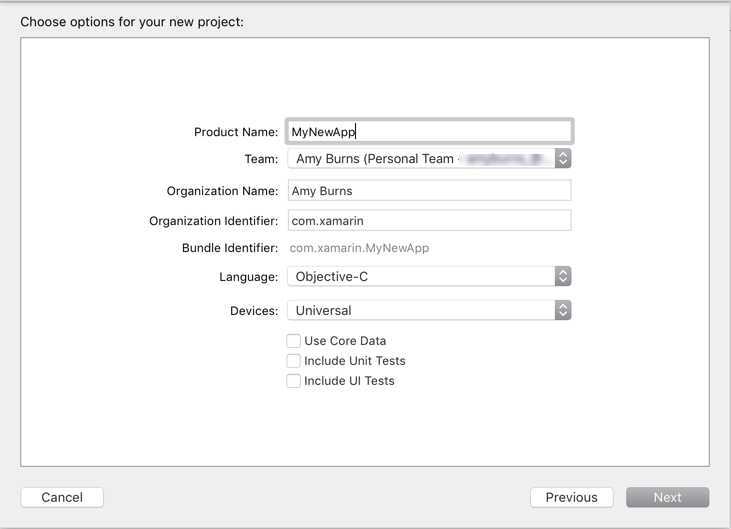Open the Team popup showing Amy Burns

(x=429, y=158)
